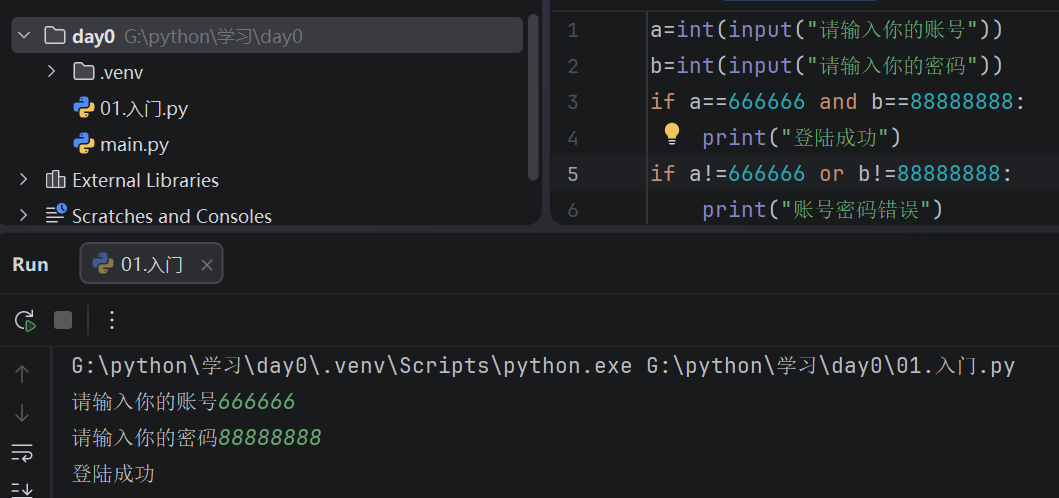Click the .venv folder icon
The height and width of the screenshot is (498, 1059).
coord(82,72)
